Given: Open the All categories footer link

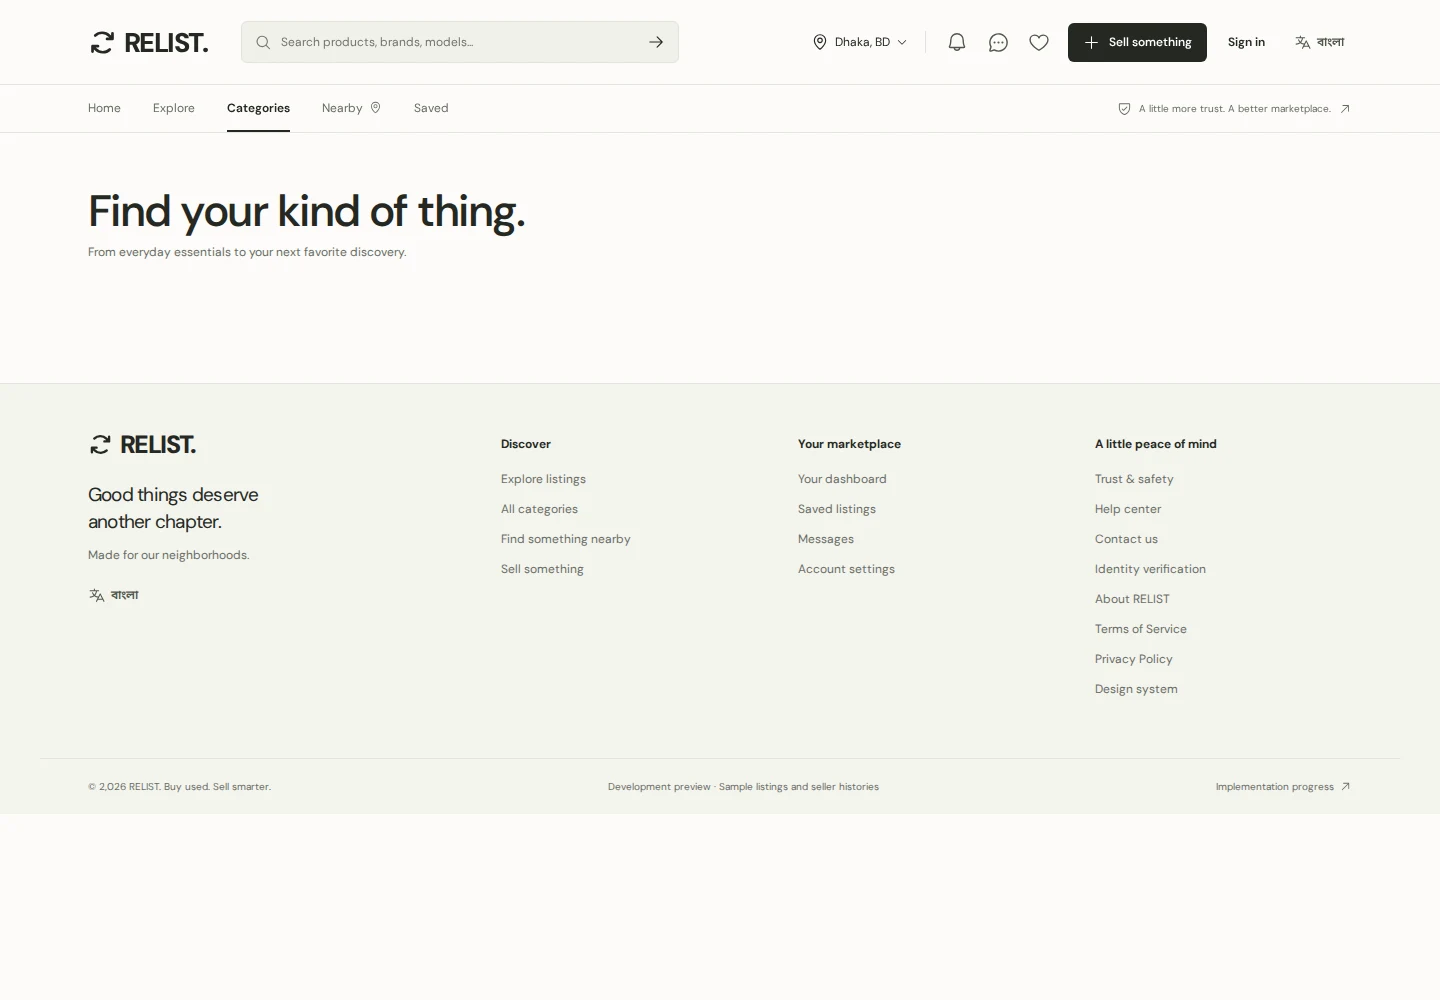Looking at the screenshot, I should [x=539, y=509].
